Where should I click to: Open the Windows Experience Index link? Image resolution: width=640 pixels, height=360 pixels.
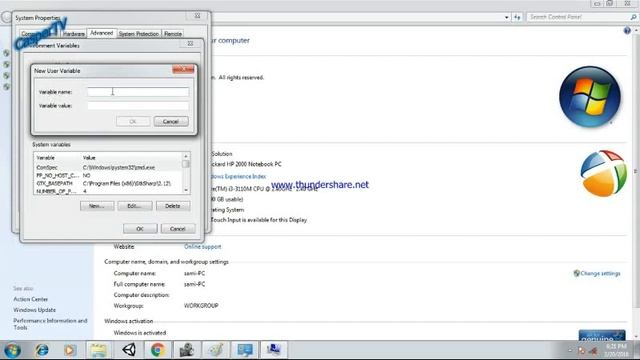238,176
